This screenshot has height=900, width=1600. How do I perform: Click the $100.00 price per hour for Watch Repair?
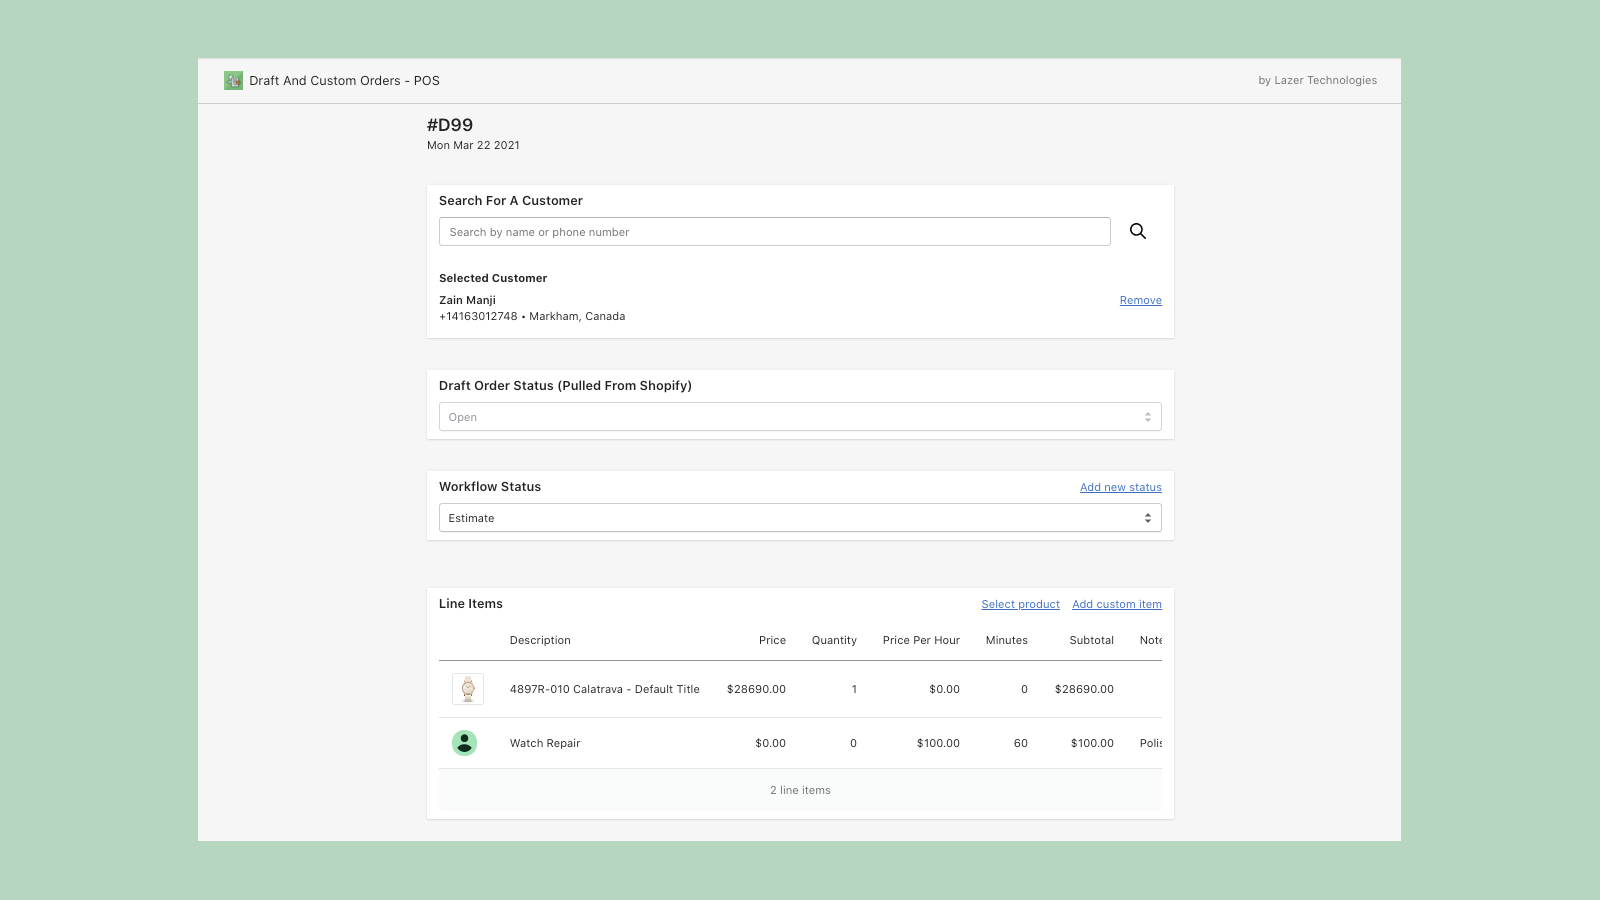tap(938, 743)
